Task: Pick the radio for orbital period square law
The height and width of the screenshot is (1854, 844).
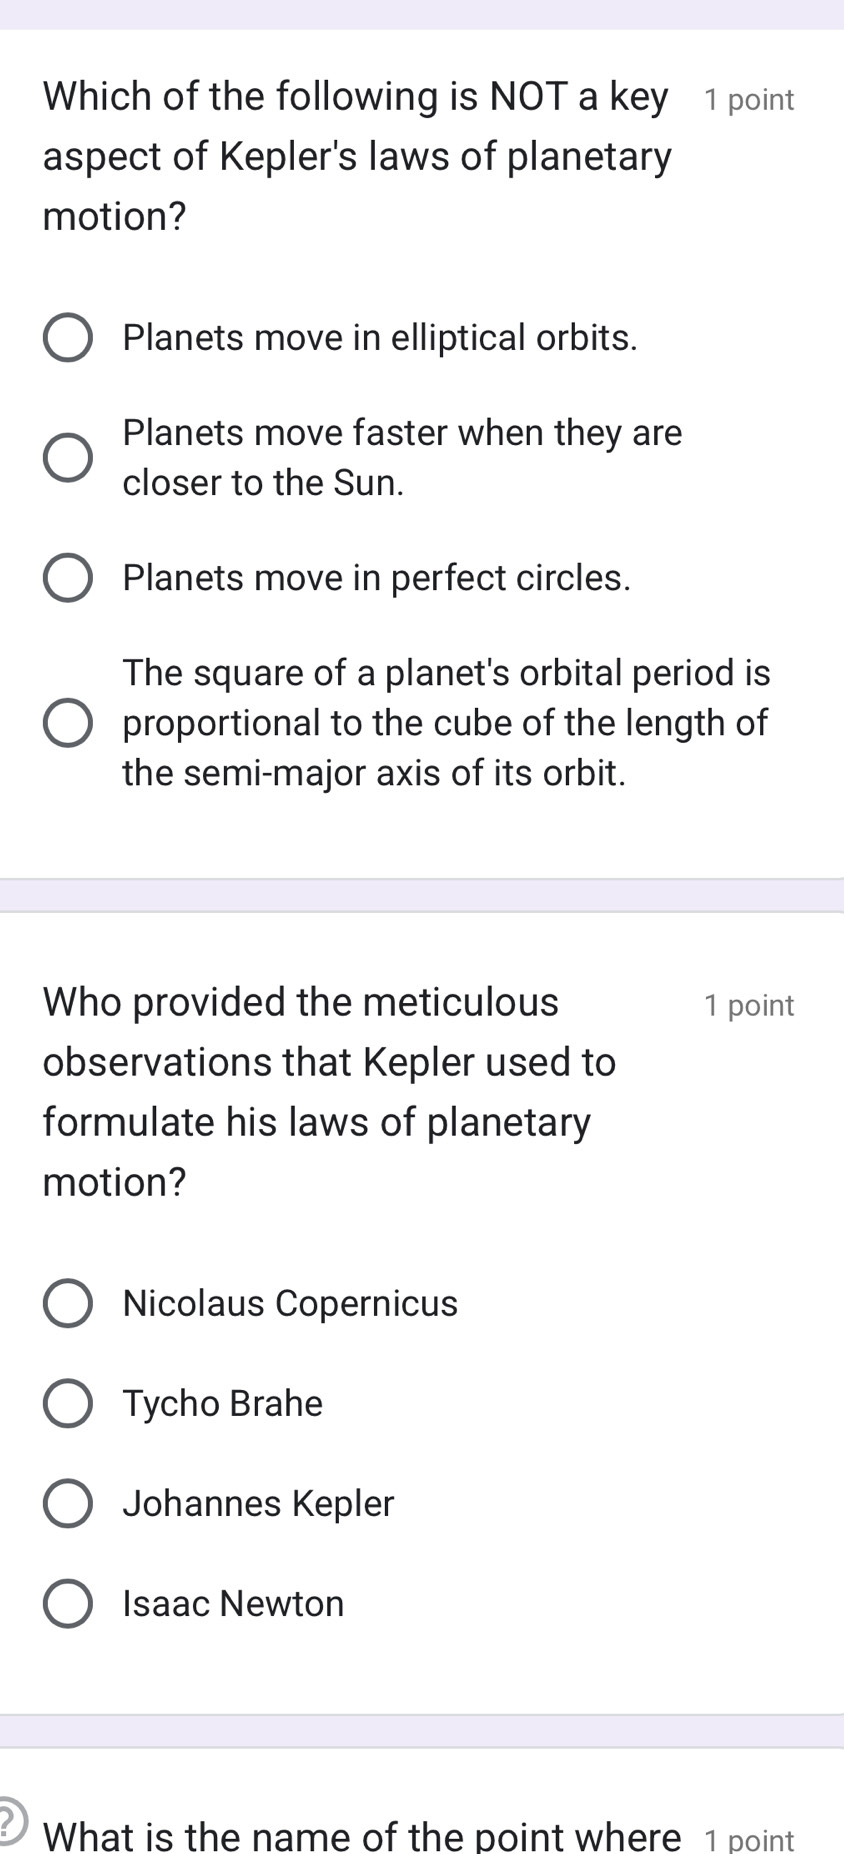Action: 68,723
